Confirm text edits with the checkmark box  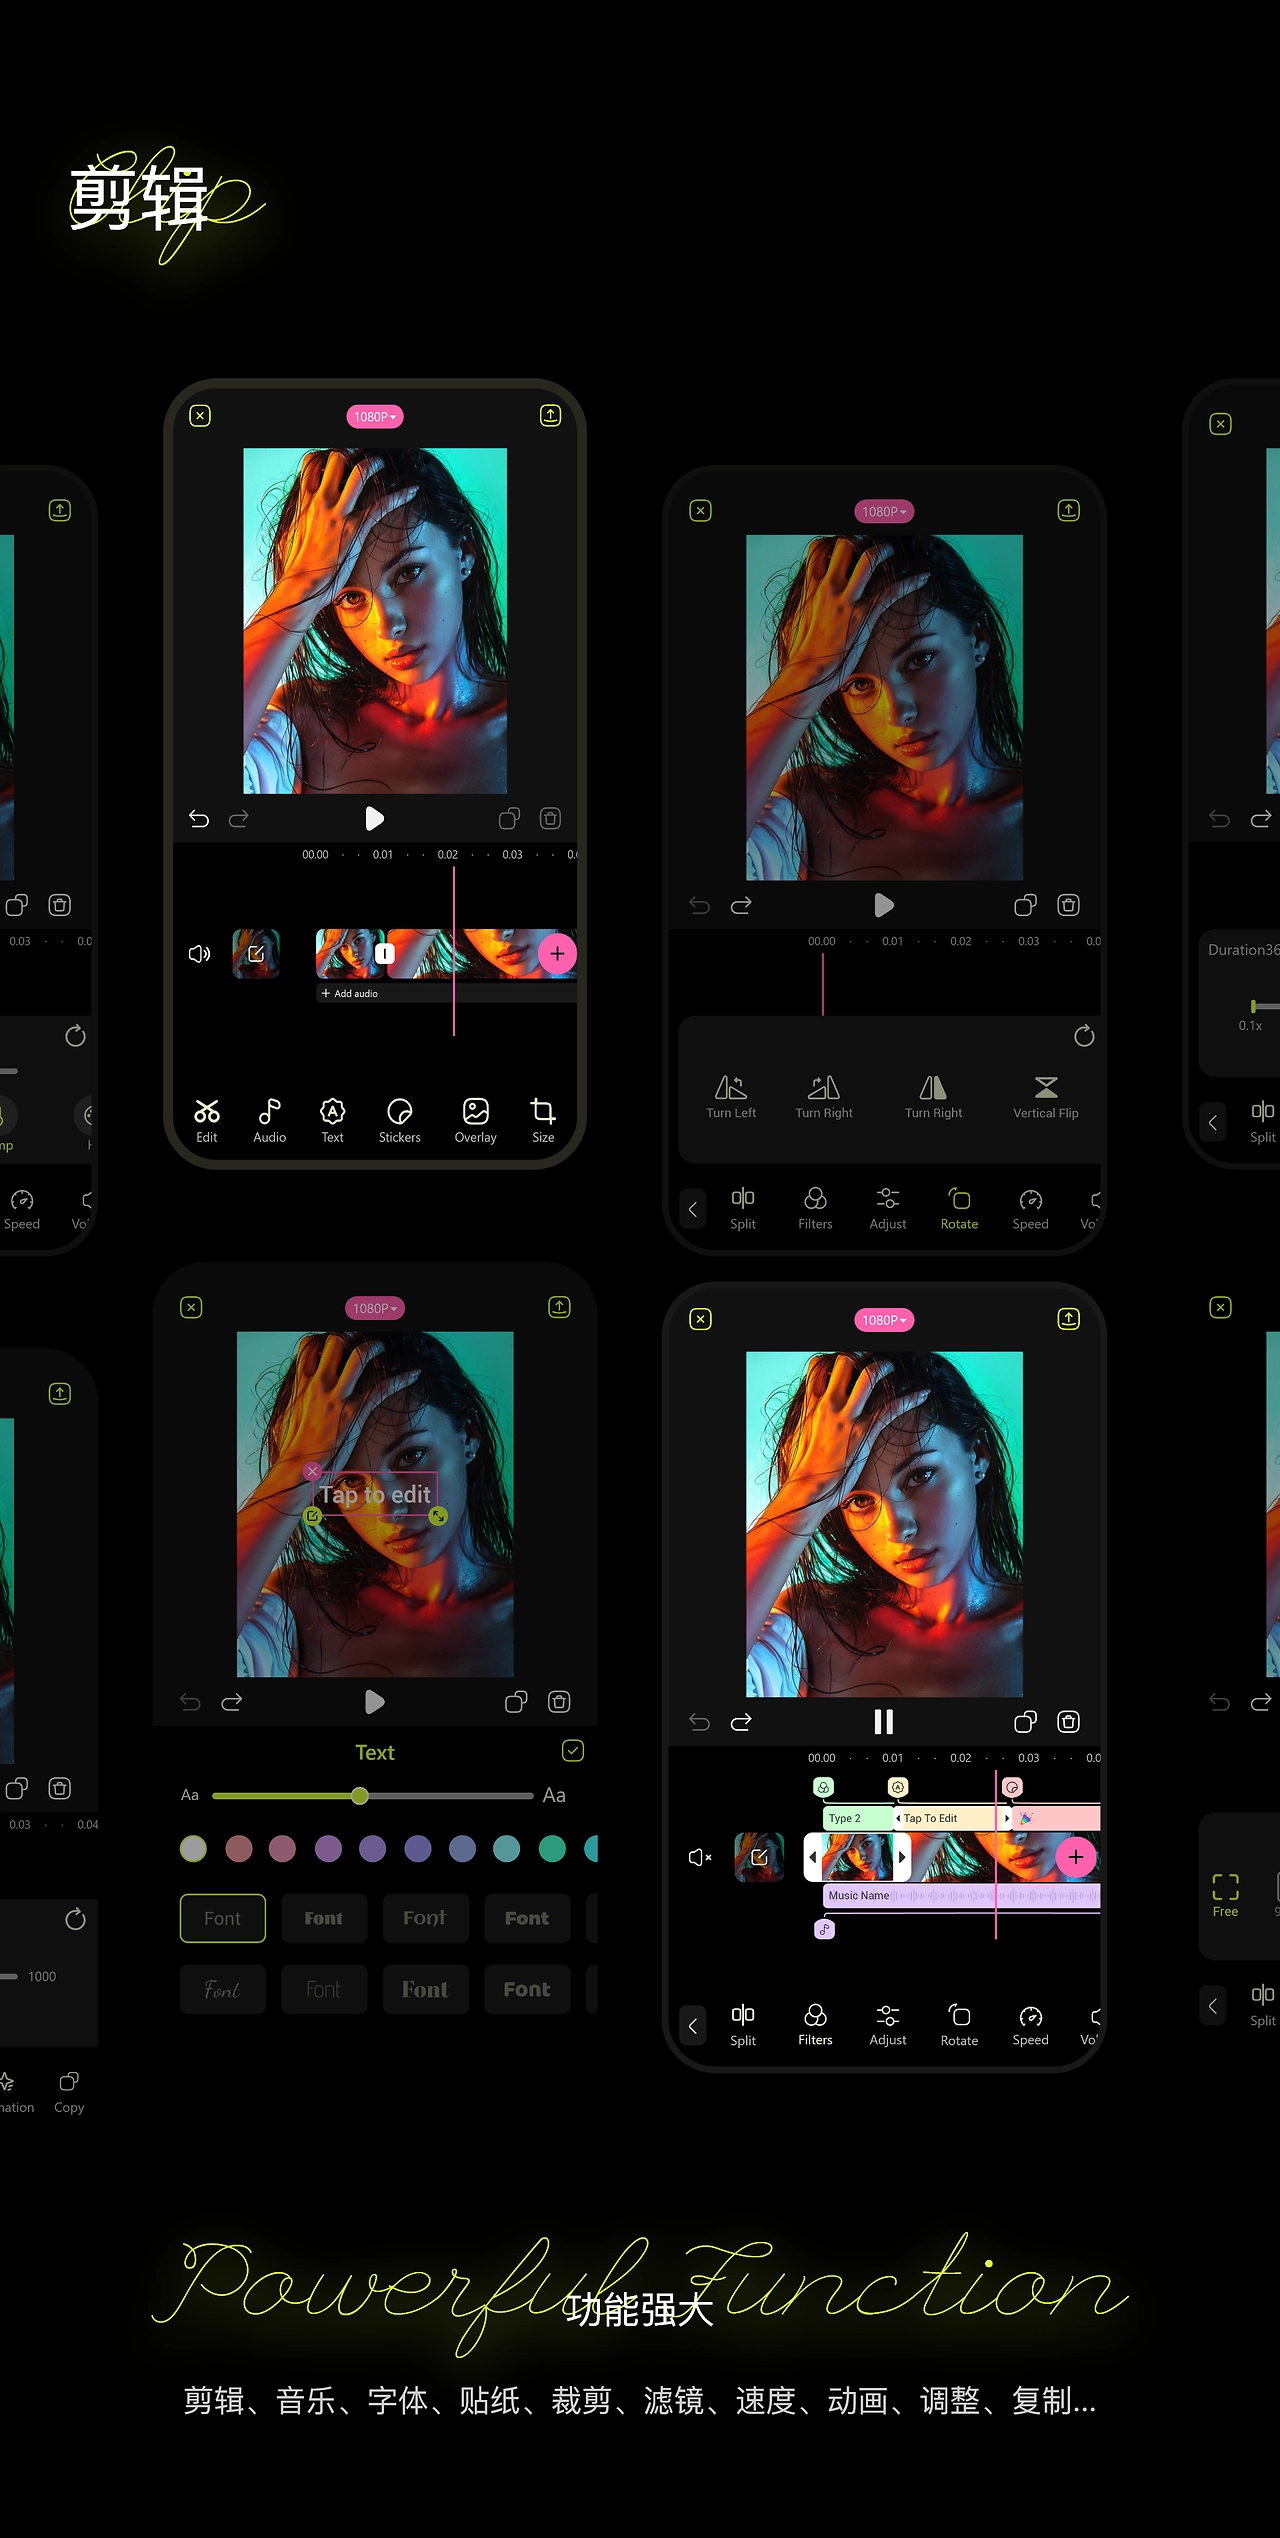point(573,1750)
